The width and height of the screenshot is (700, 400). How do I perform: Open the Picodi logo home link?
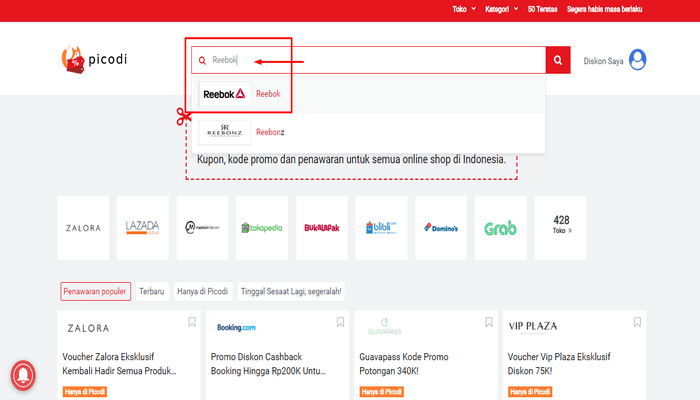pyautogui.click(x=94, y=59)
